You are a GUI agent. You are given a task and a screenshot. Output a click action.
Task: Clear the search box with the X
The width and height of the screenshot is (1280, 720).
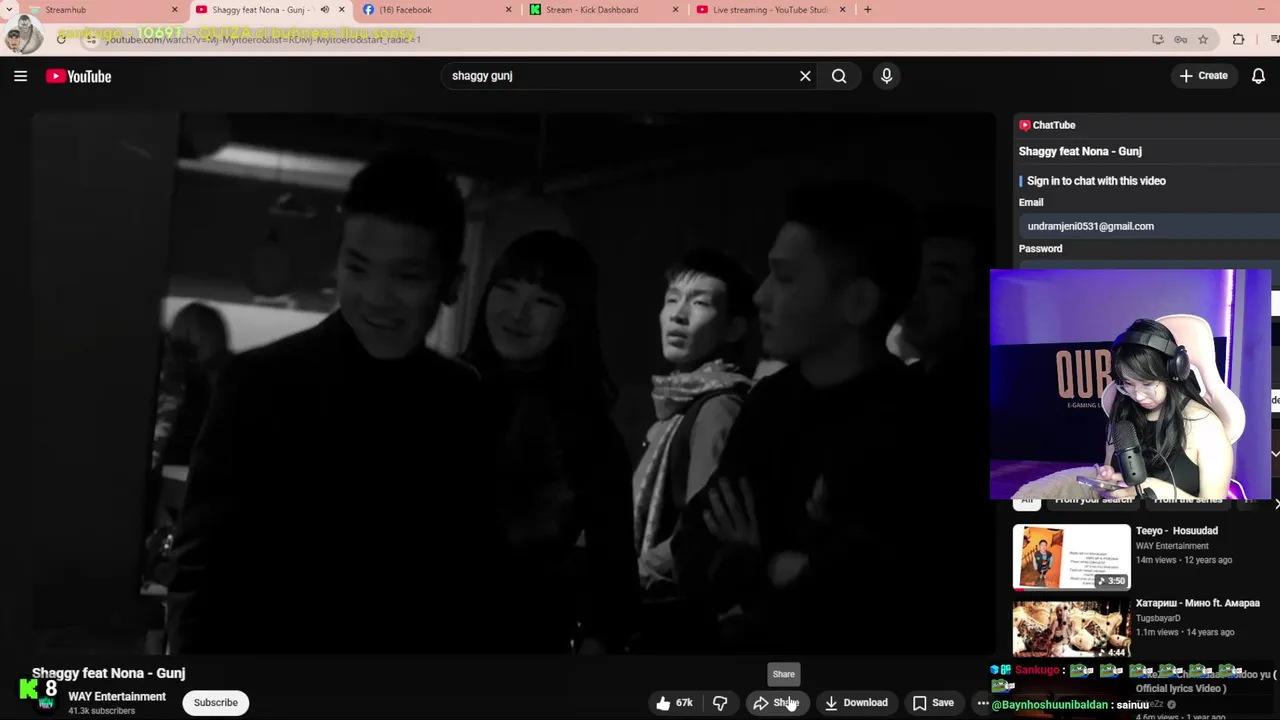805,76
